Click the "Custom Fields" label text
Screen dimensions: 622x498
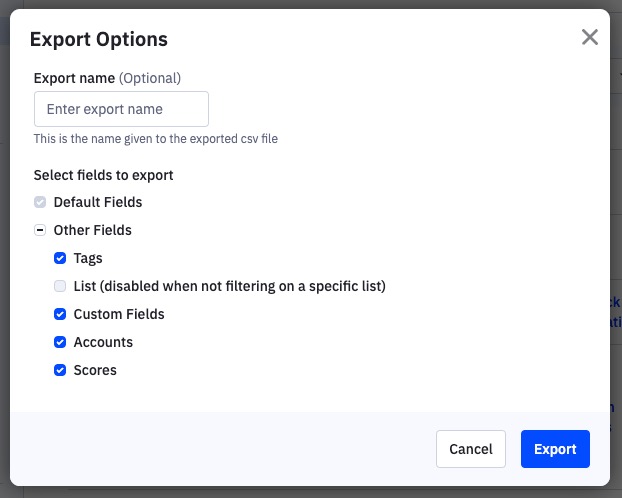(x=119, y=314)
